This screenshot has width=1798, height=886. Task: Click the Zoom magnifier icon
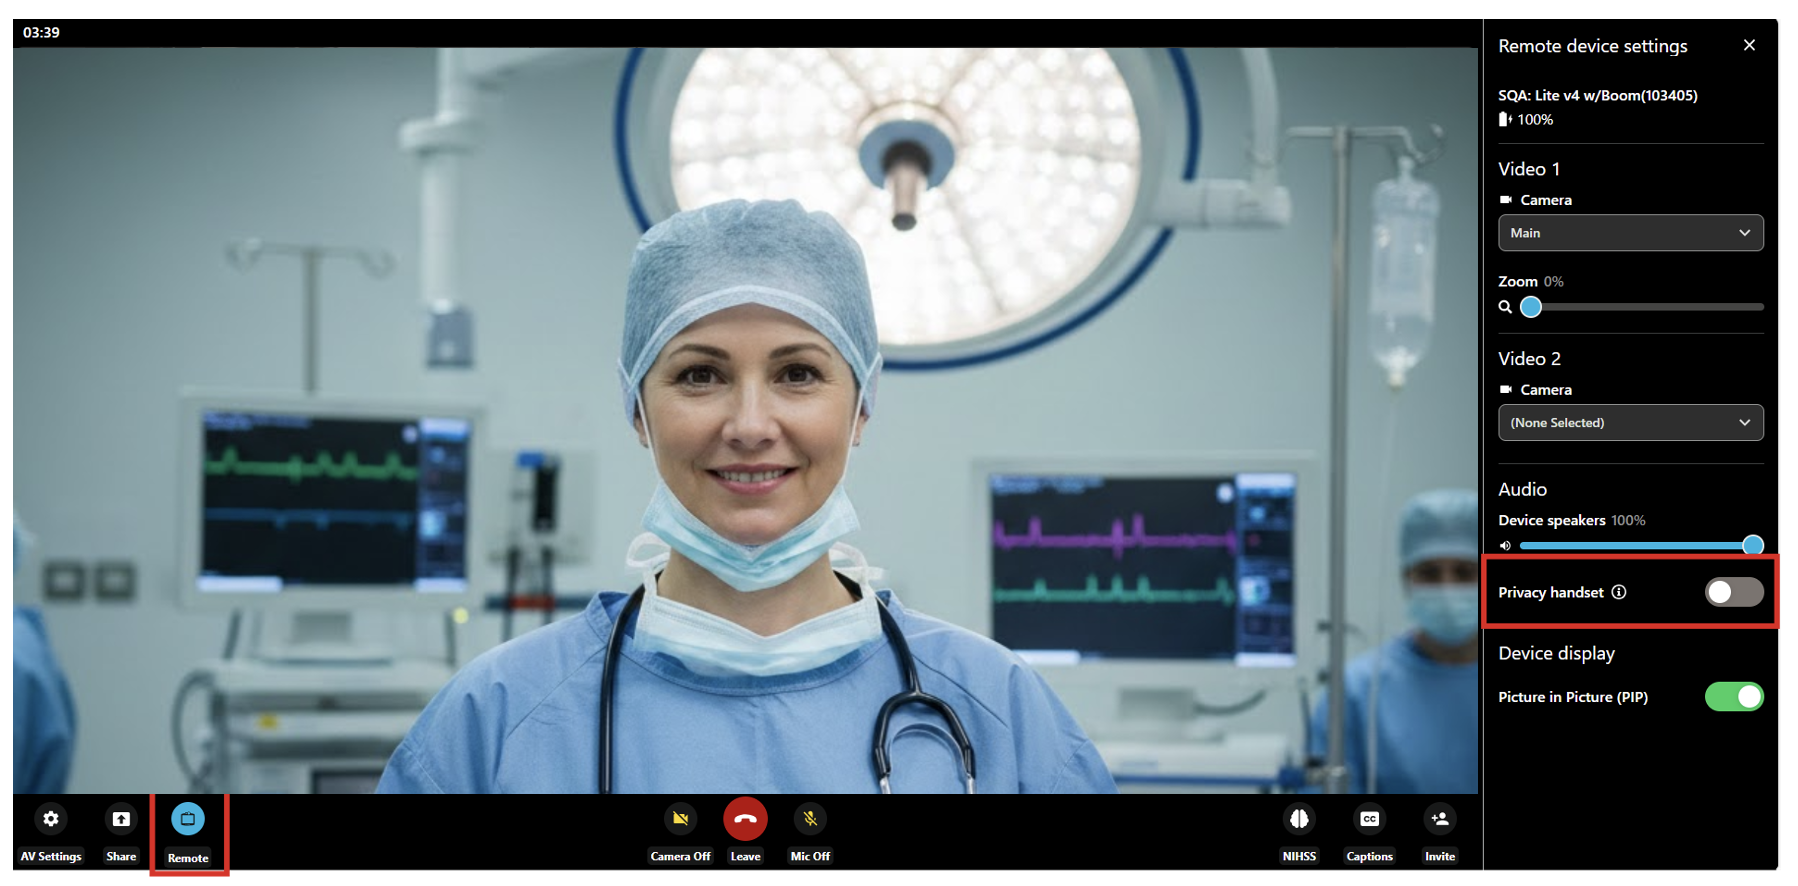[1505, 307]
